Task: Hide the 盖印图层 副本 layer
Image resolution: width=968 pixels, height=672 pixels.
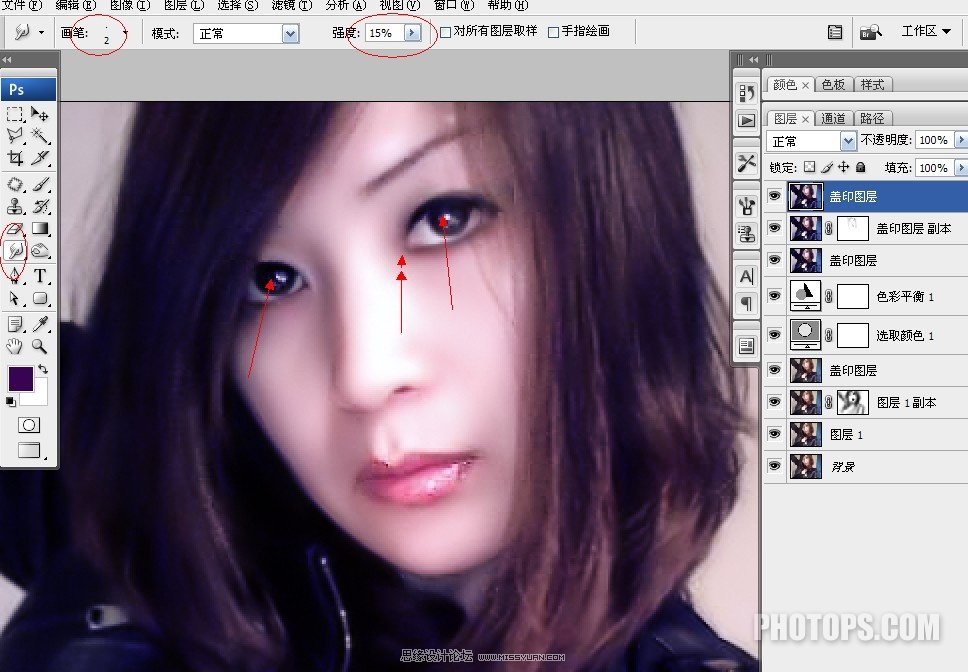Action: [x=774, y=228]
